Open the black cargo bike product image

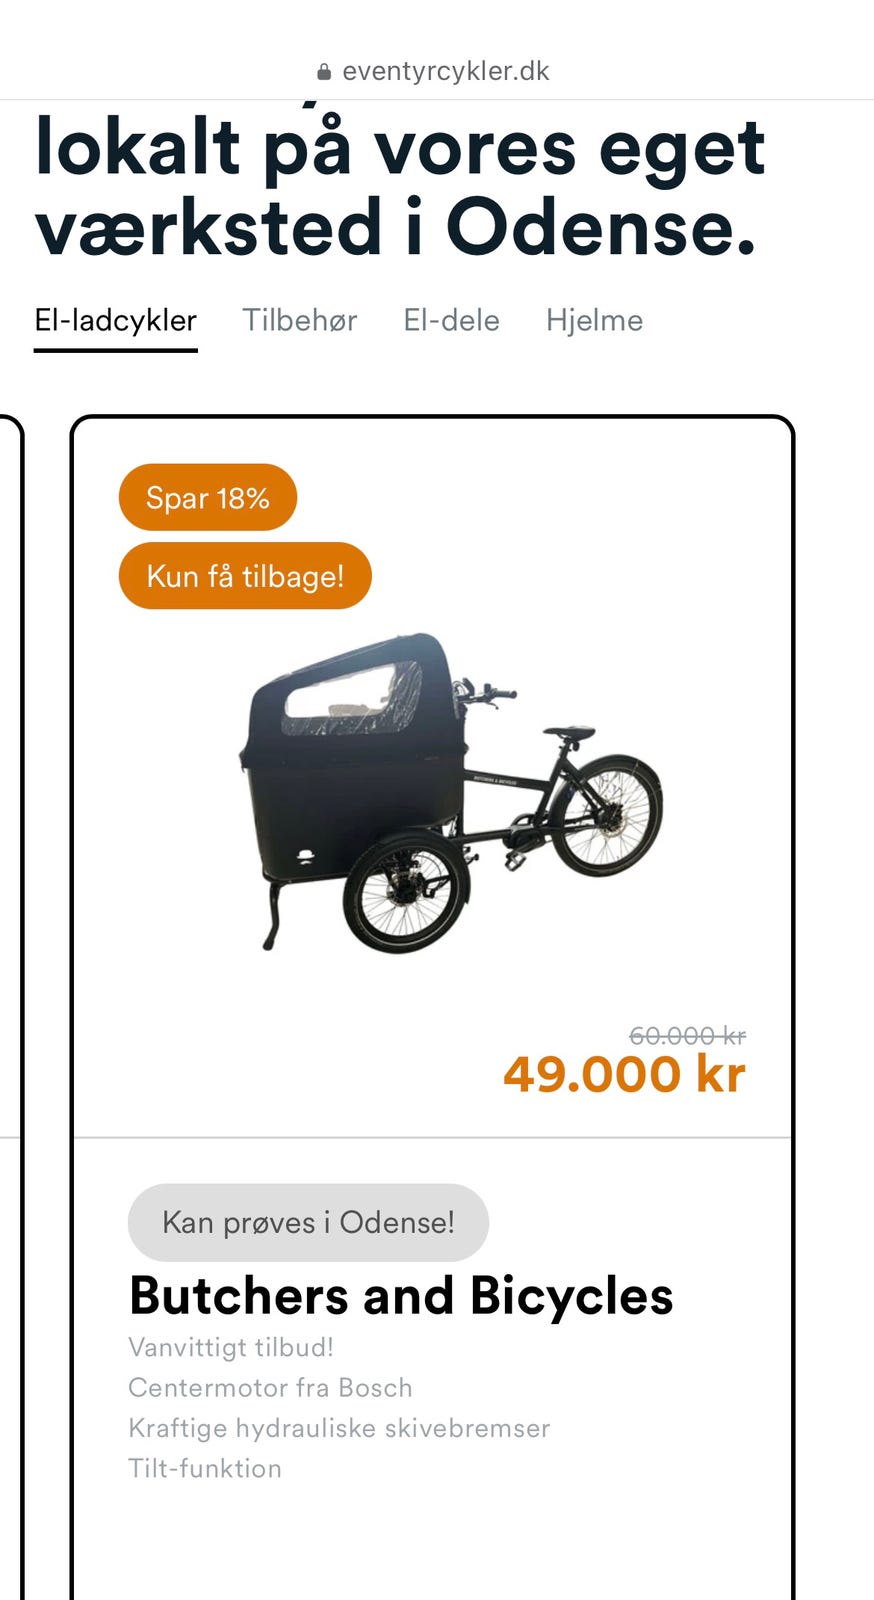(x=451, y=792)
